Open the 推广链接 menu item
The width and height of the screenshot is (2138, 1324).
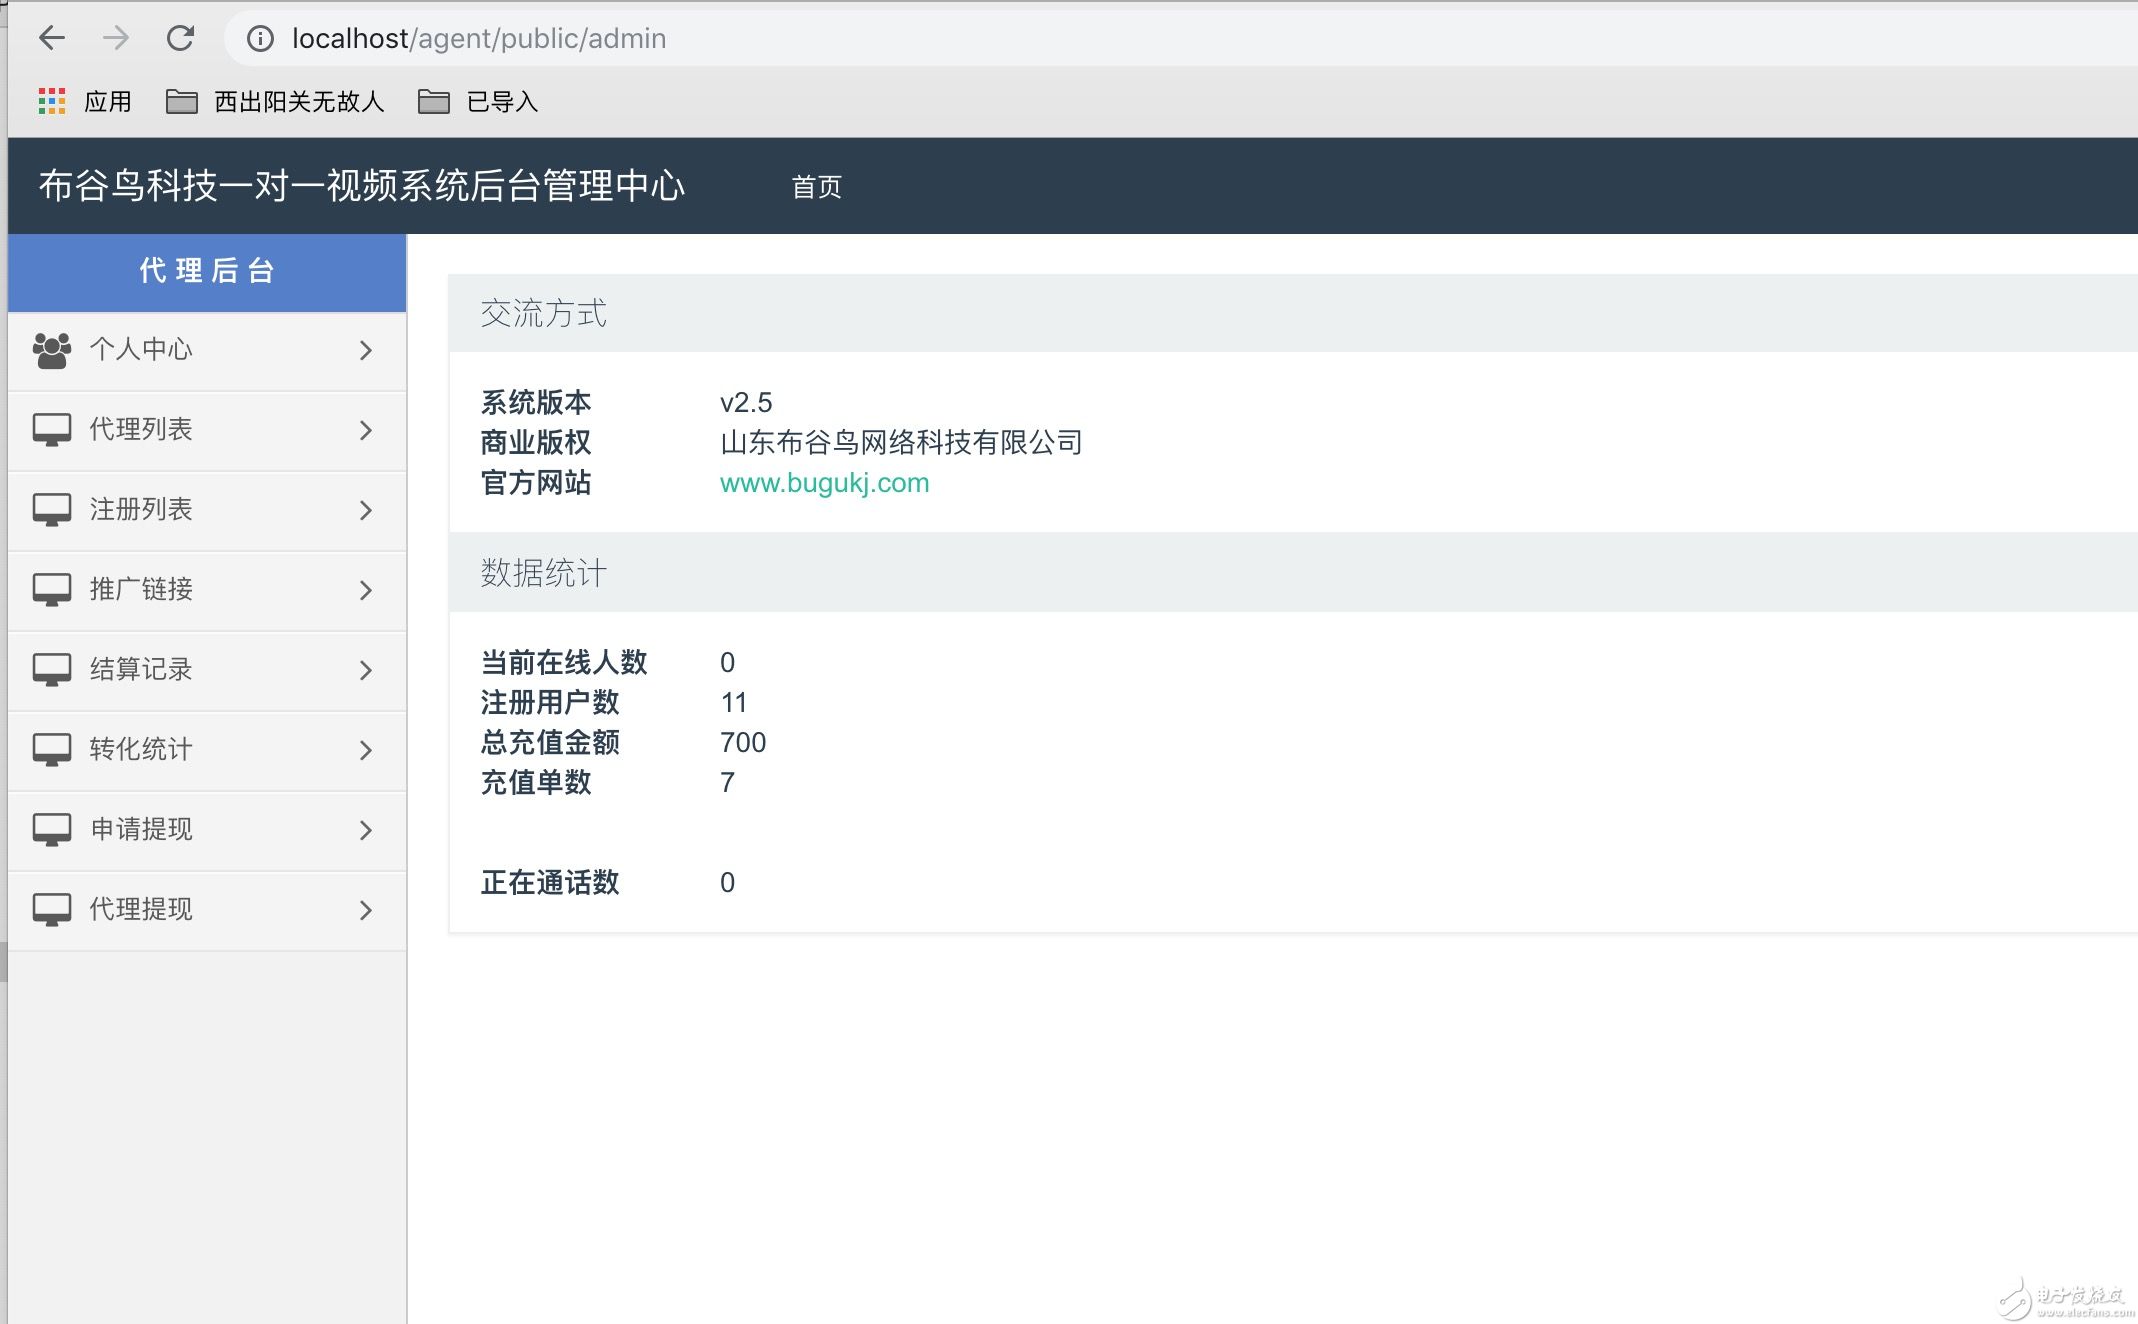coord(207,590)
